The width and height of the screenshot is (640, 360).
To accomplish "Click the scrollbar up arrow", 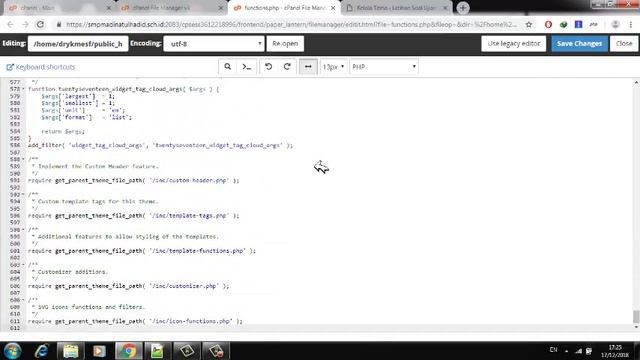I will point(636,82).
